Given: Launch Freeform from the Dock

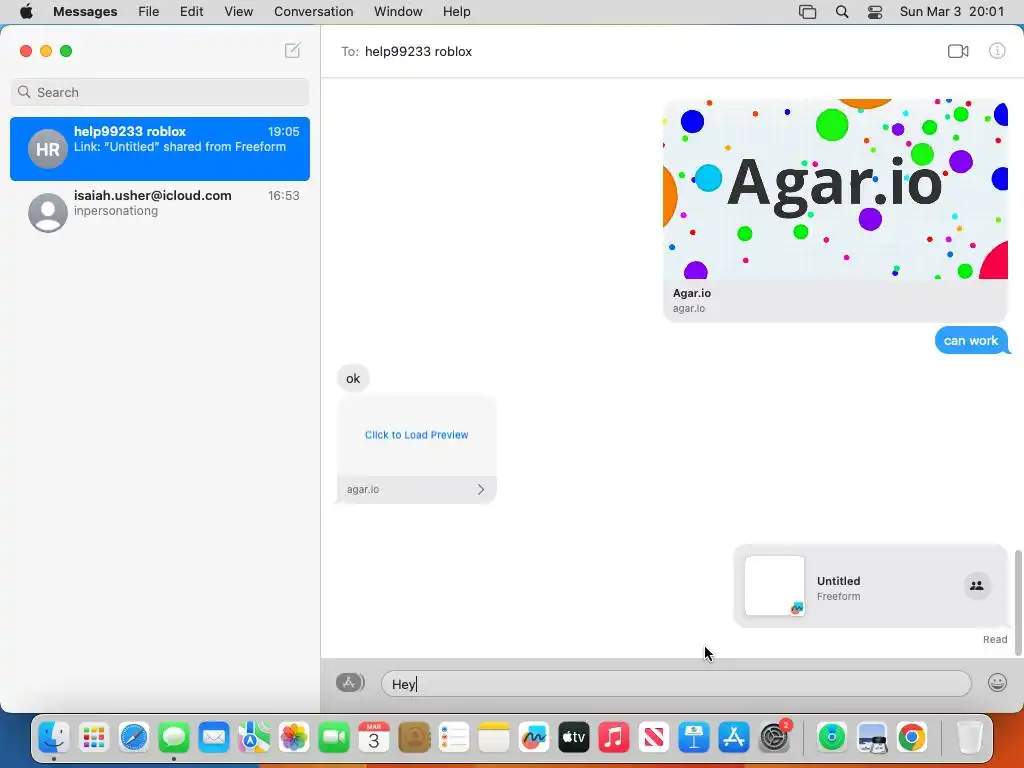Looking at the screenshot, I should tap(534, 737).
